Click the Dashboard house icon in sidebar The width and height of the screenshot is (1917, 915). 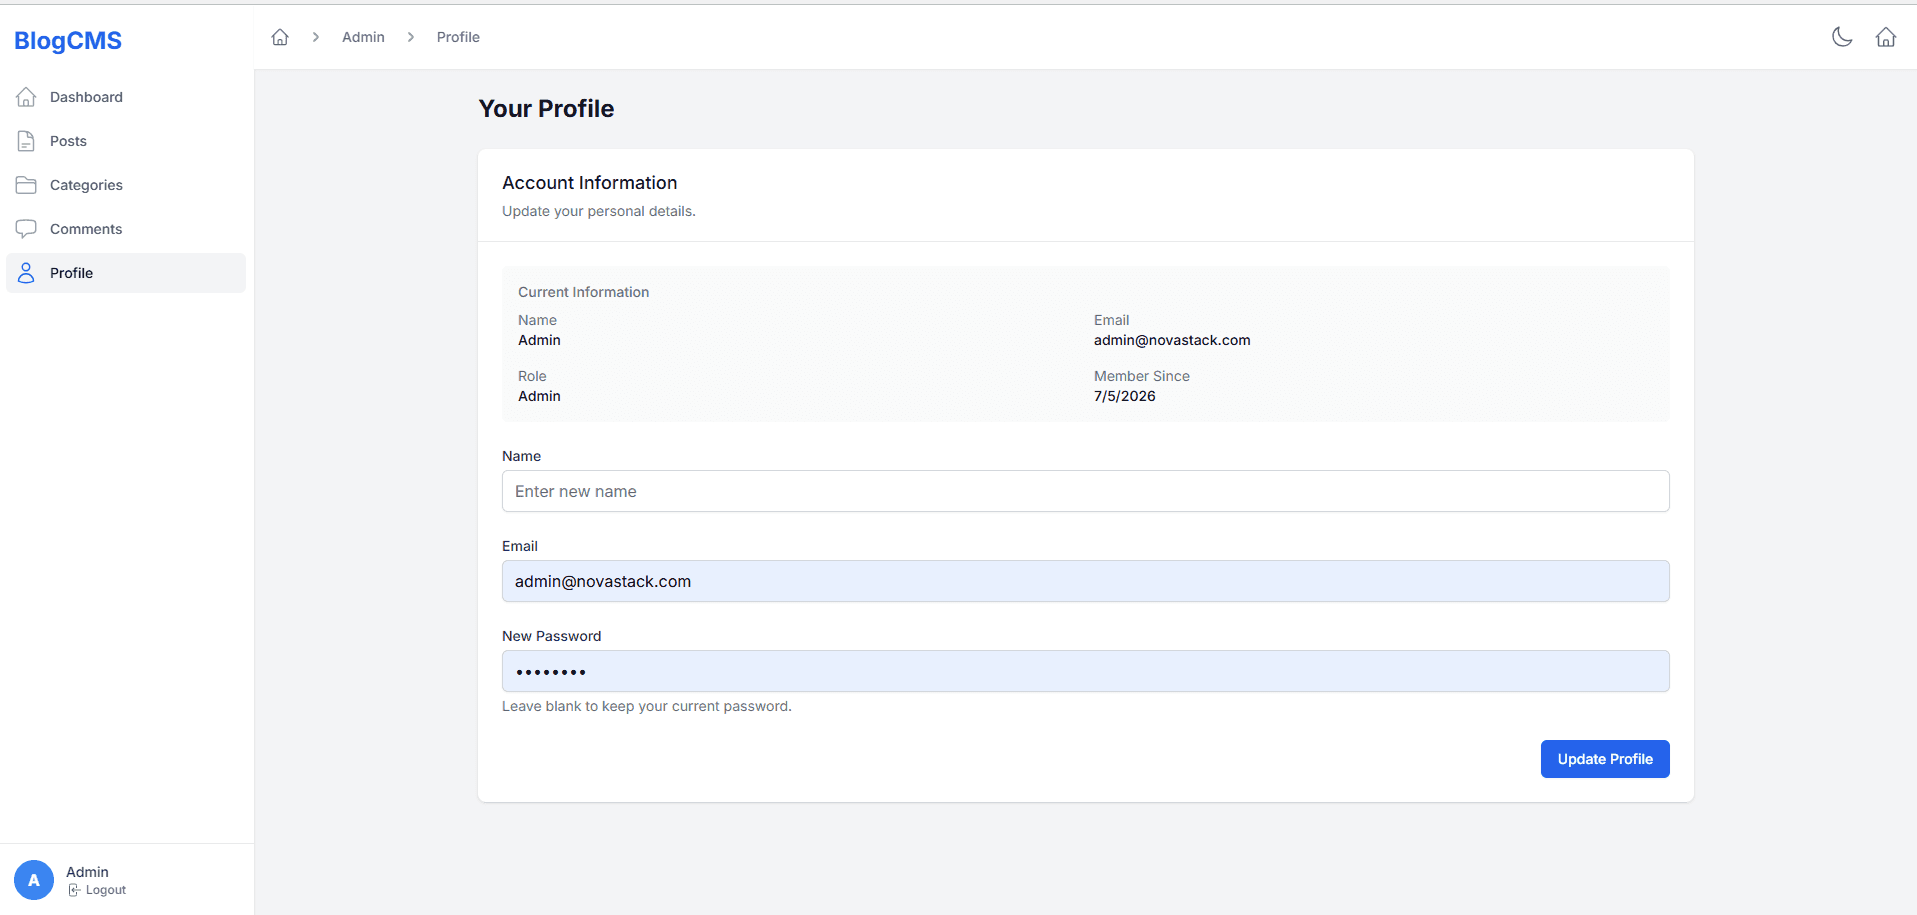point(26,97)
